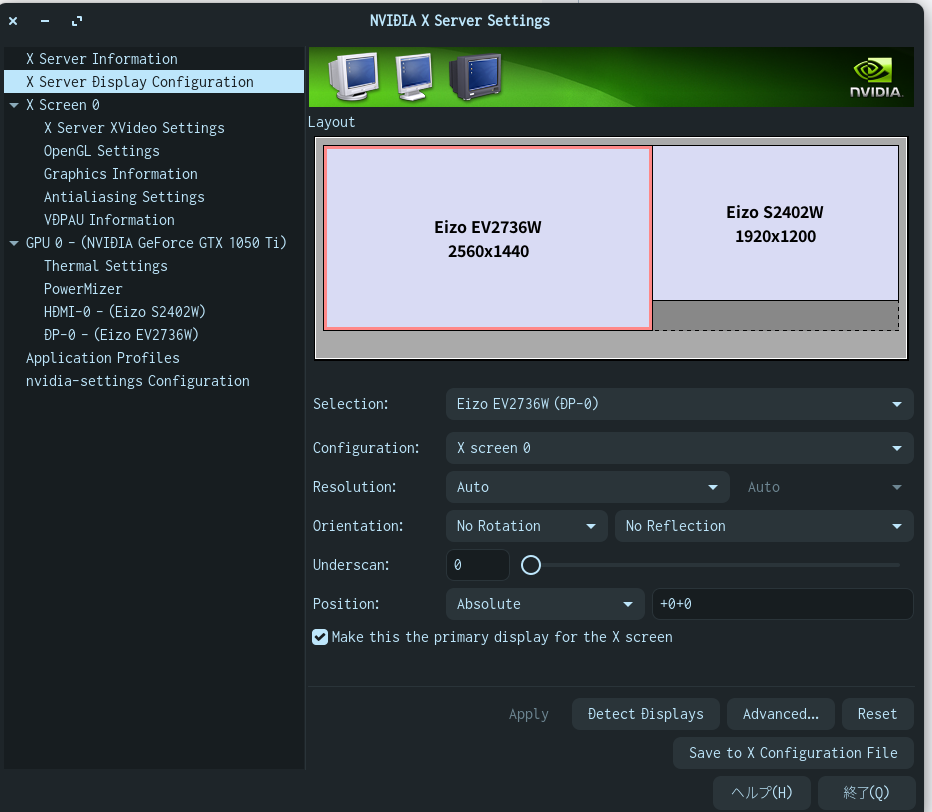932x812 pixels.
Task: Open the Configuration dropdown
Action: click(x=679, y=448)
